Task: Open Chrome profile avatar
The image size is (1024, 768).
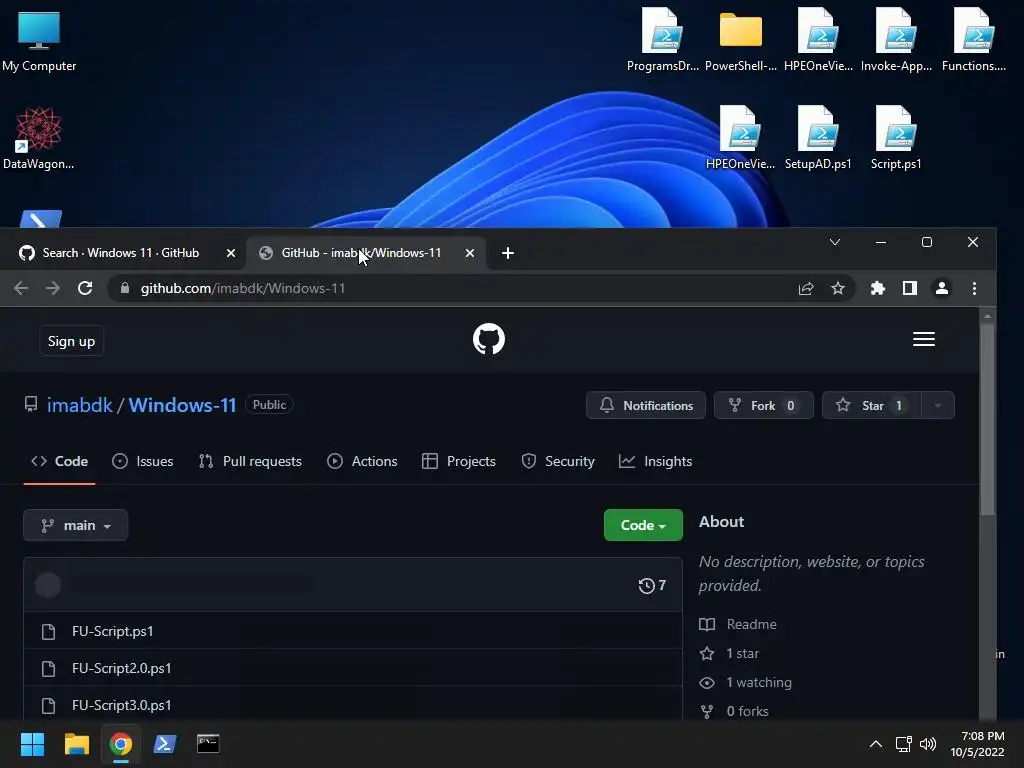Action: (x=942, y=288)
